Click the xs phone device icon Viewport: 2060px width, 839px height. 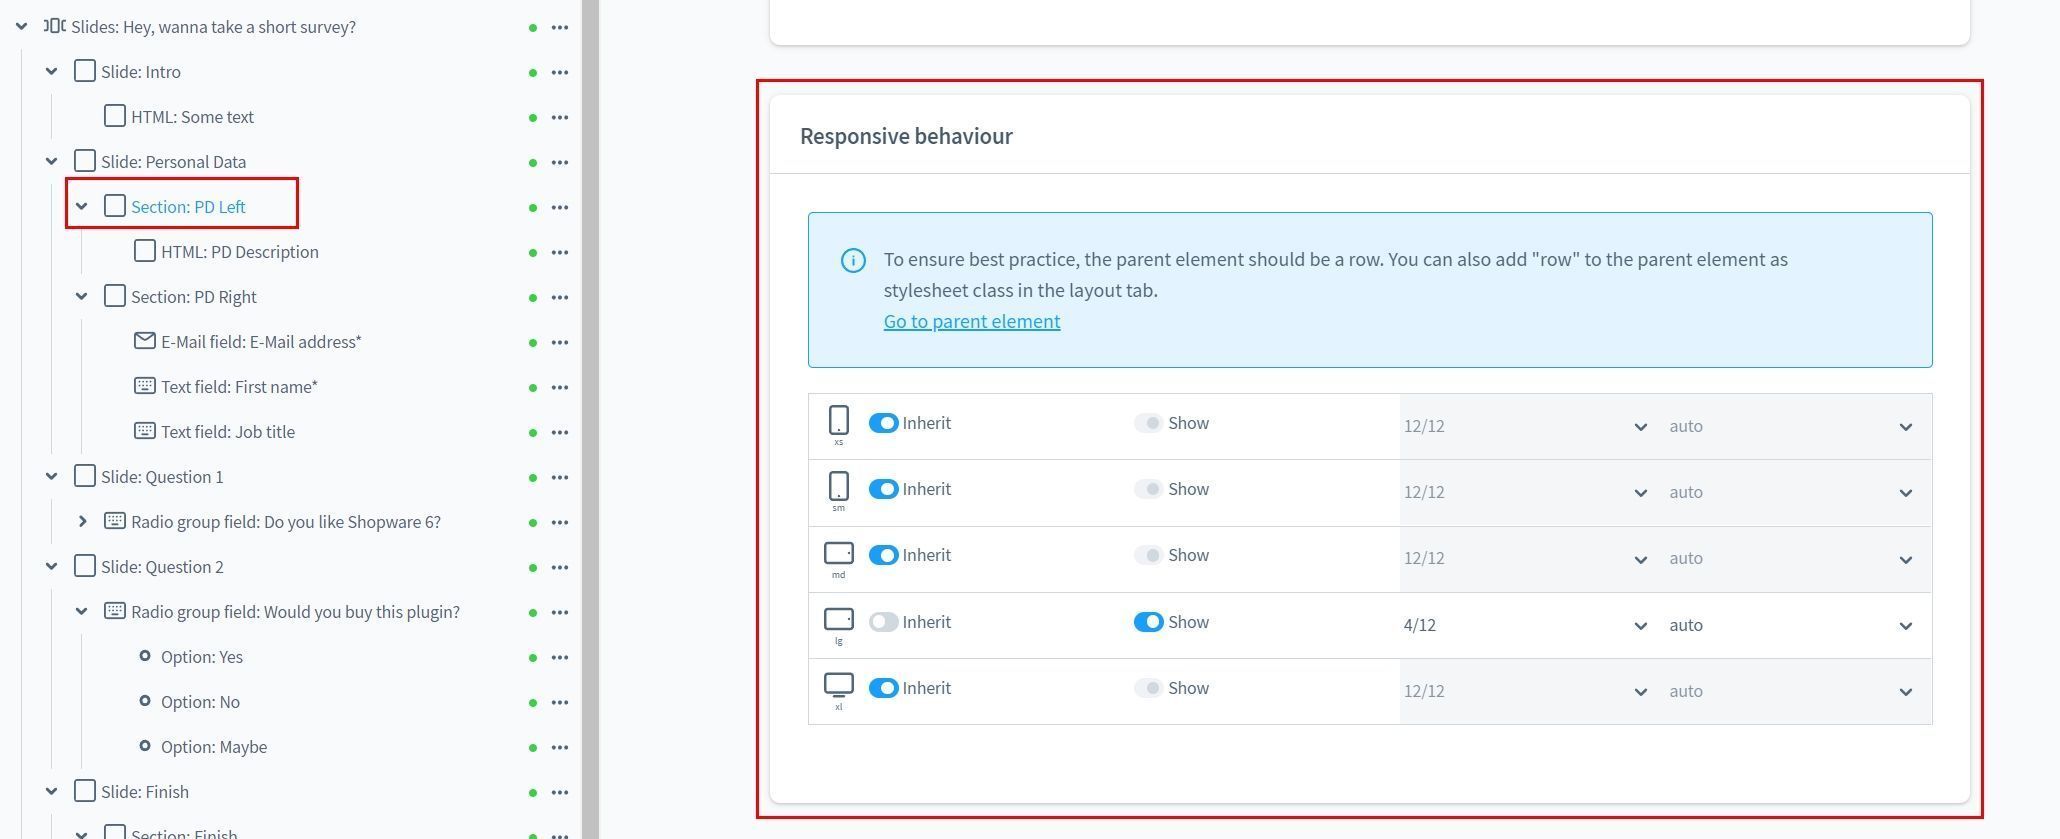838,421
